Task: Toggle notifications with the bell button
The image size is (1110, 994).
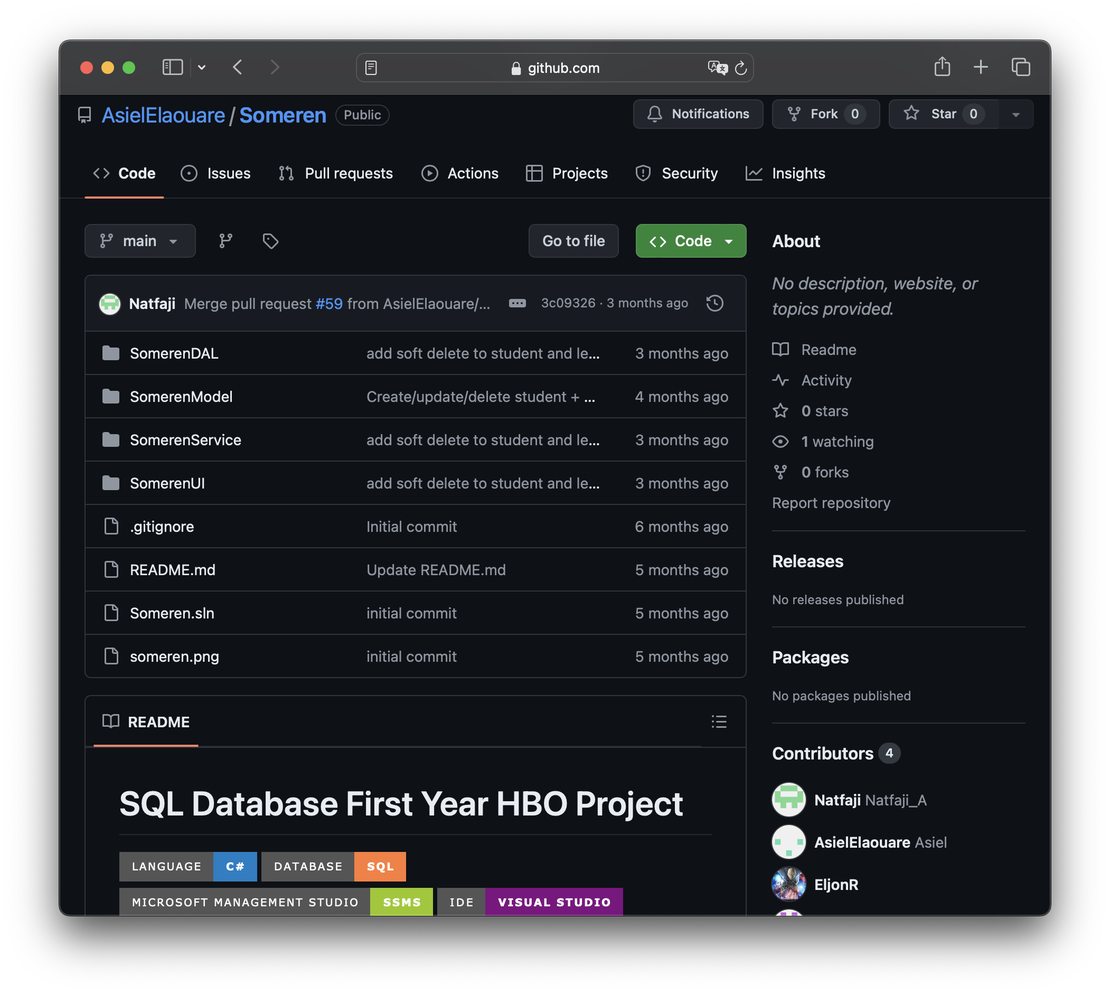Action: pos(697,113)
